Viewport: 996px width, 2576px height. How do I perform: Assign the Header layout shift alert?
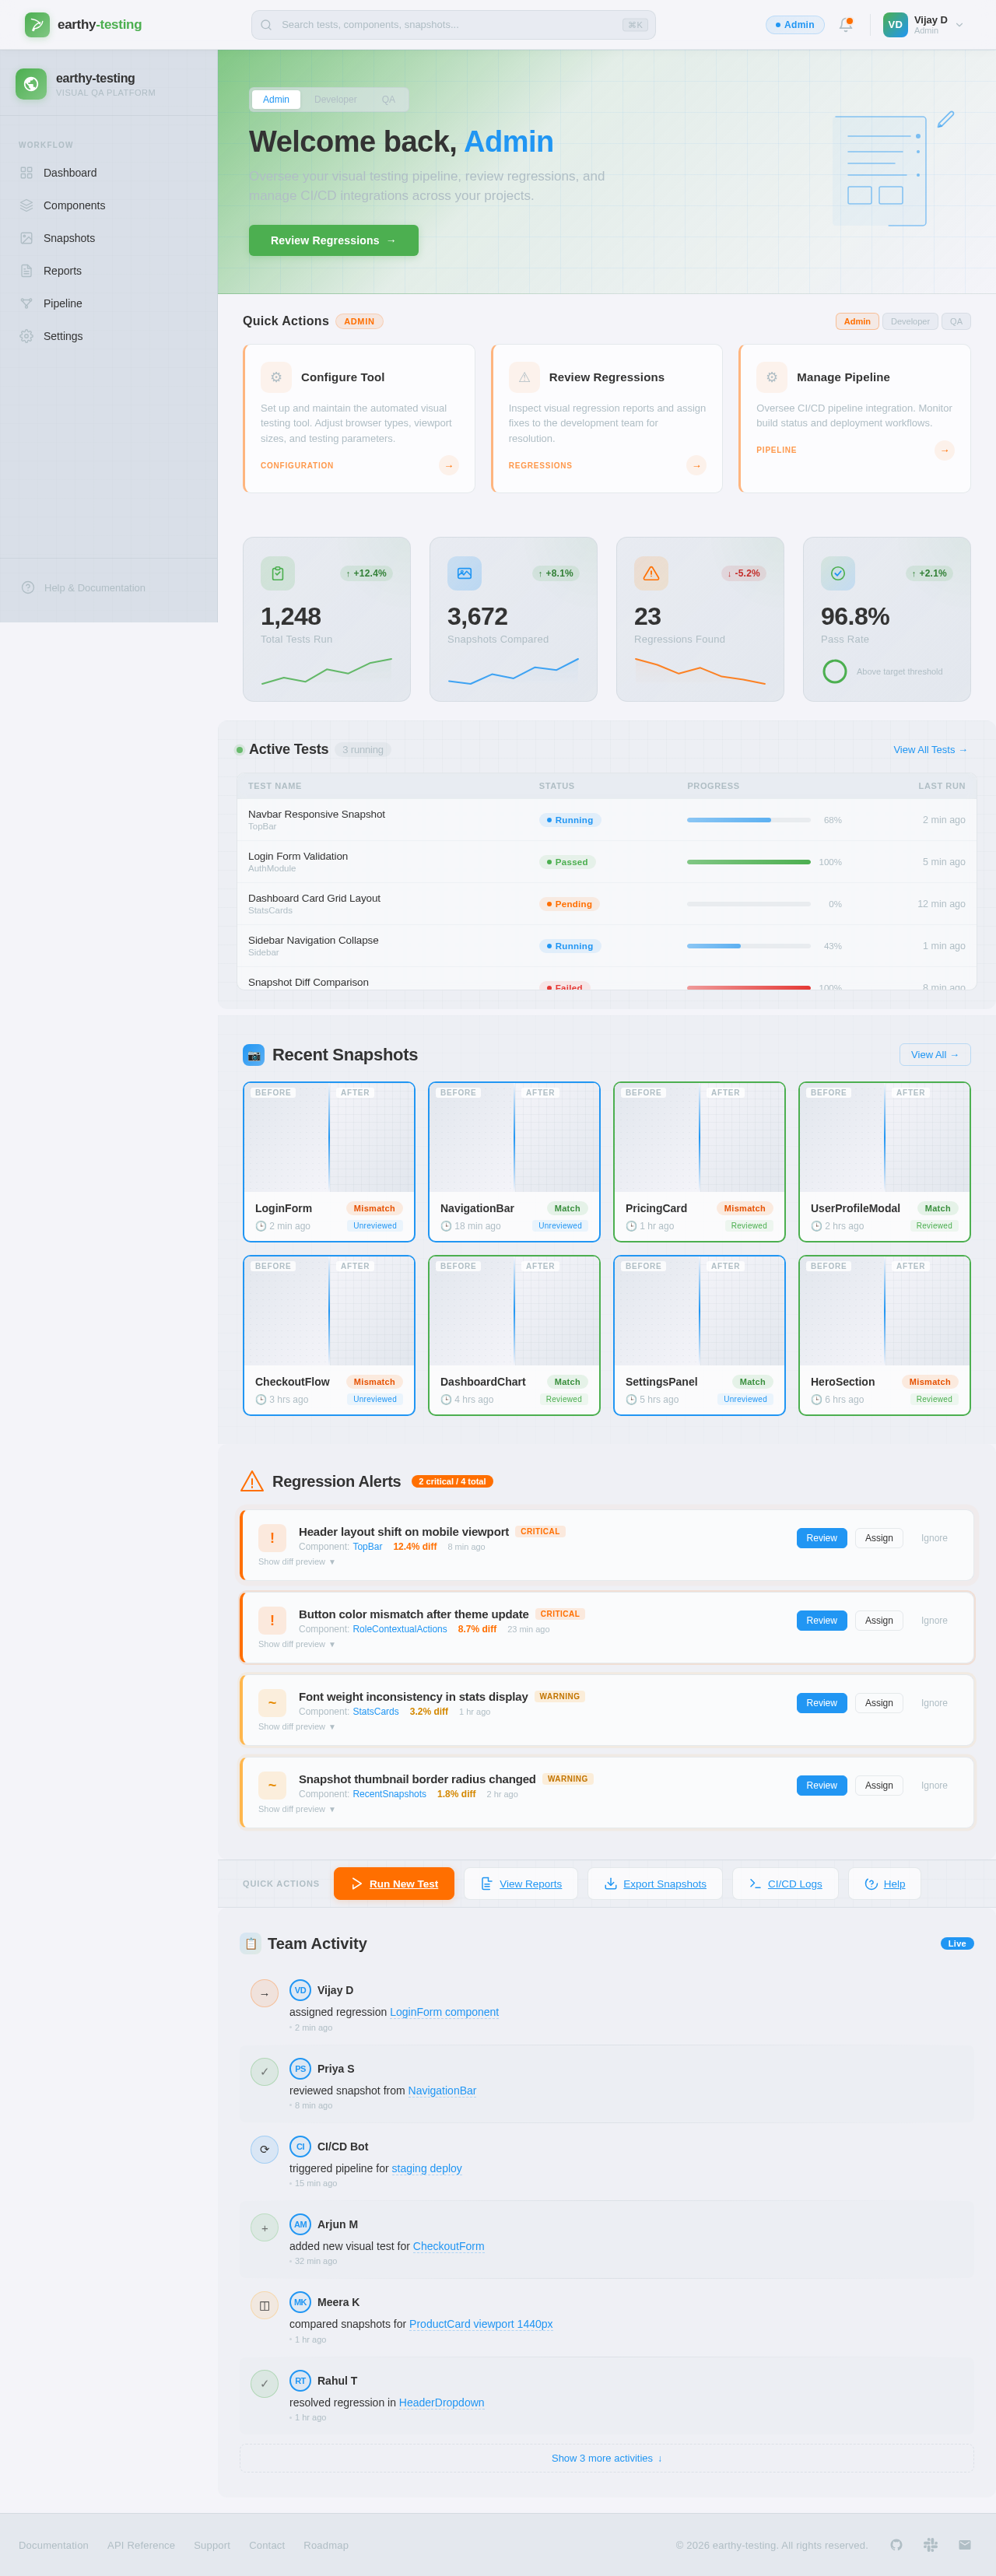[879, 1538]
